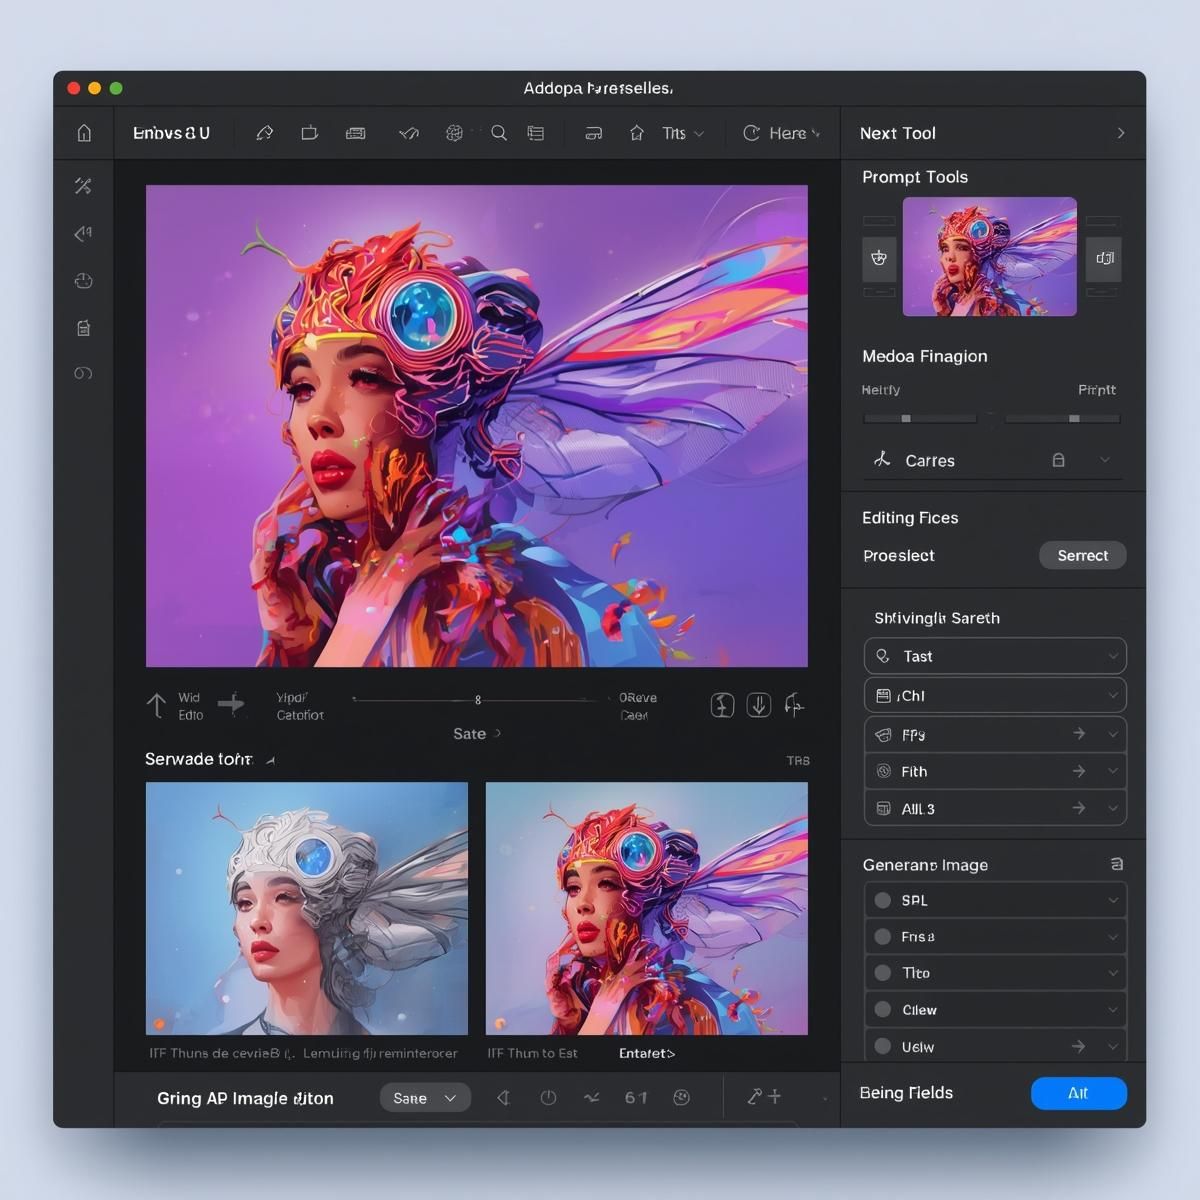The height and width of the screenshot is (1200, 1200).
Task: Click the power icon in bottom toolbar
Action: pyautogui.click(x=548, y=1097)
